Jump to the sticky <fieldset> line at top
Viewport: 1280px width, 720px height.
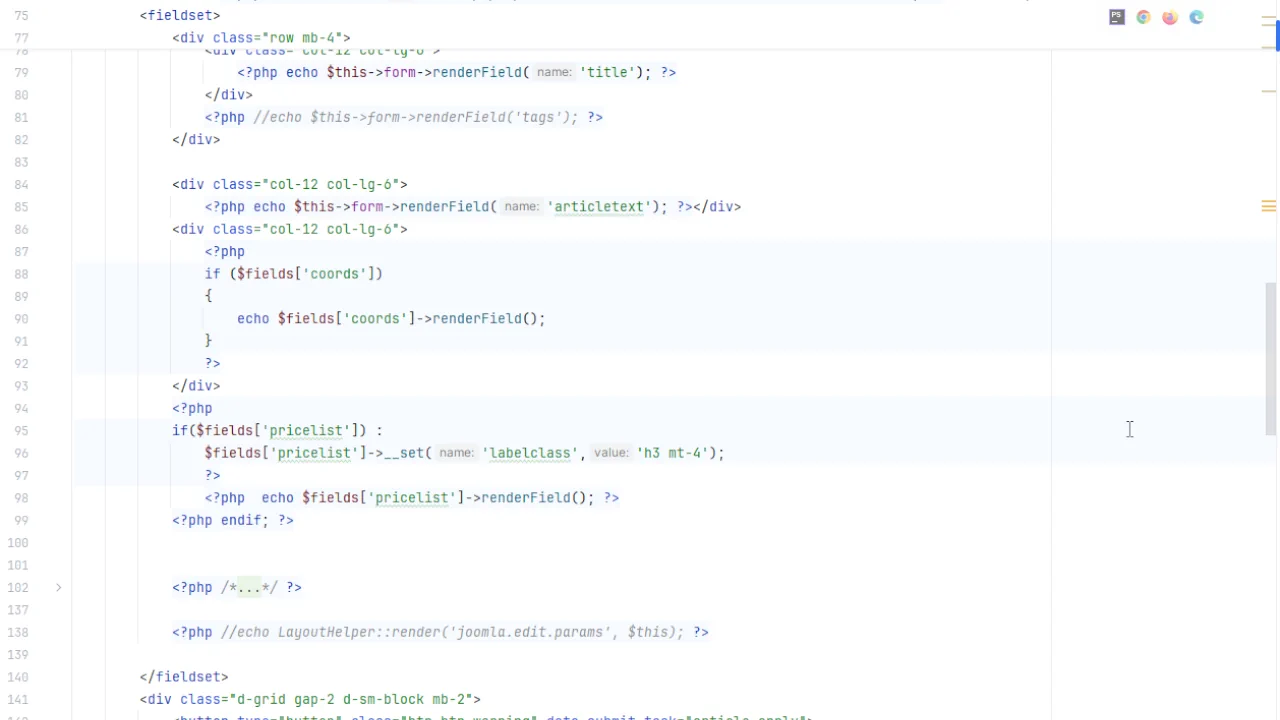tap(180, 15)
